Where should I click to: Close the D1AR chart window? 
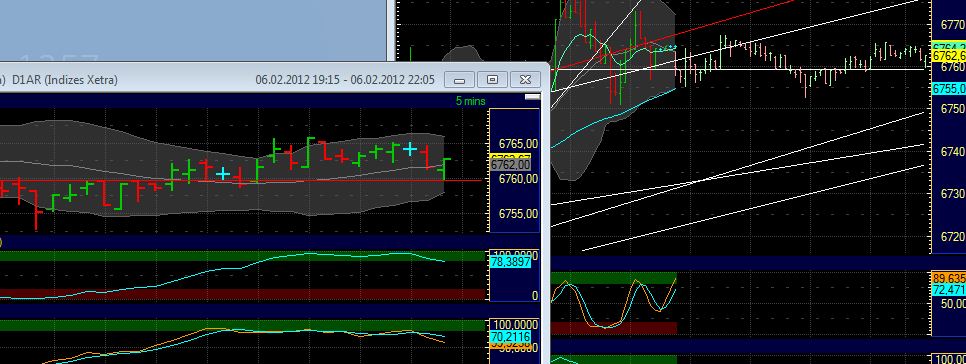[525, 79]
